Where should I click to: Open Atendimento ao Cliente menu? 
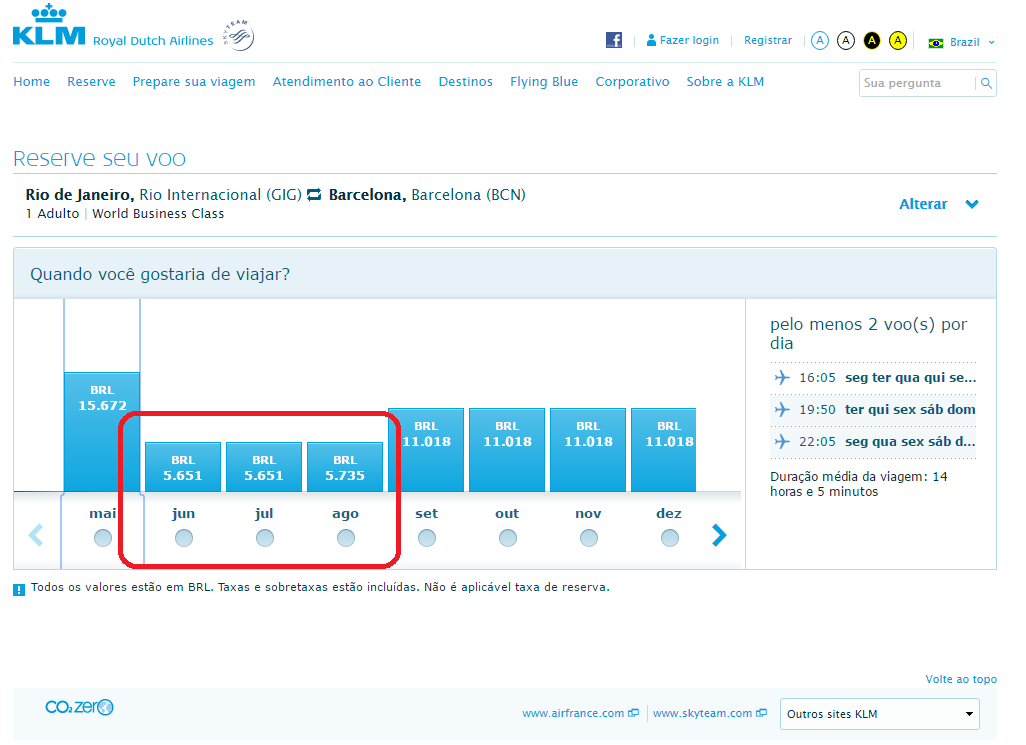(347, 82)
